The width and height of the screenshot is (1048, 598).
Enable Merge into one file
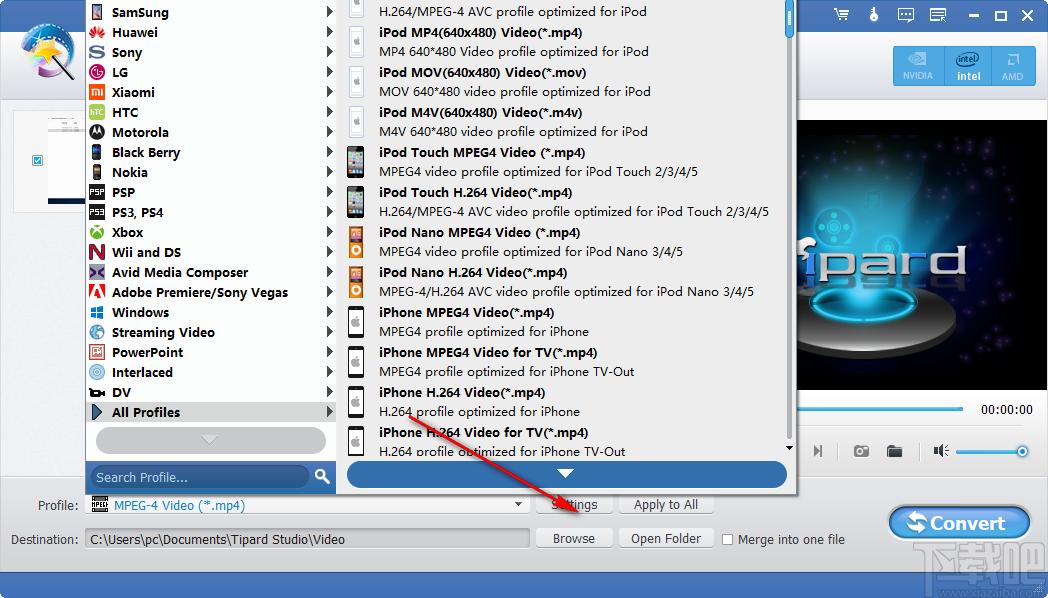pos(728,539)
